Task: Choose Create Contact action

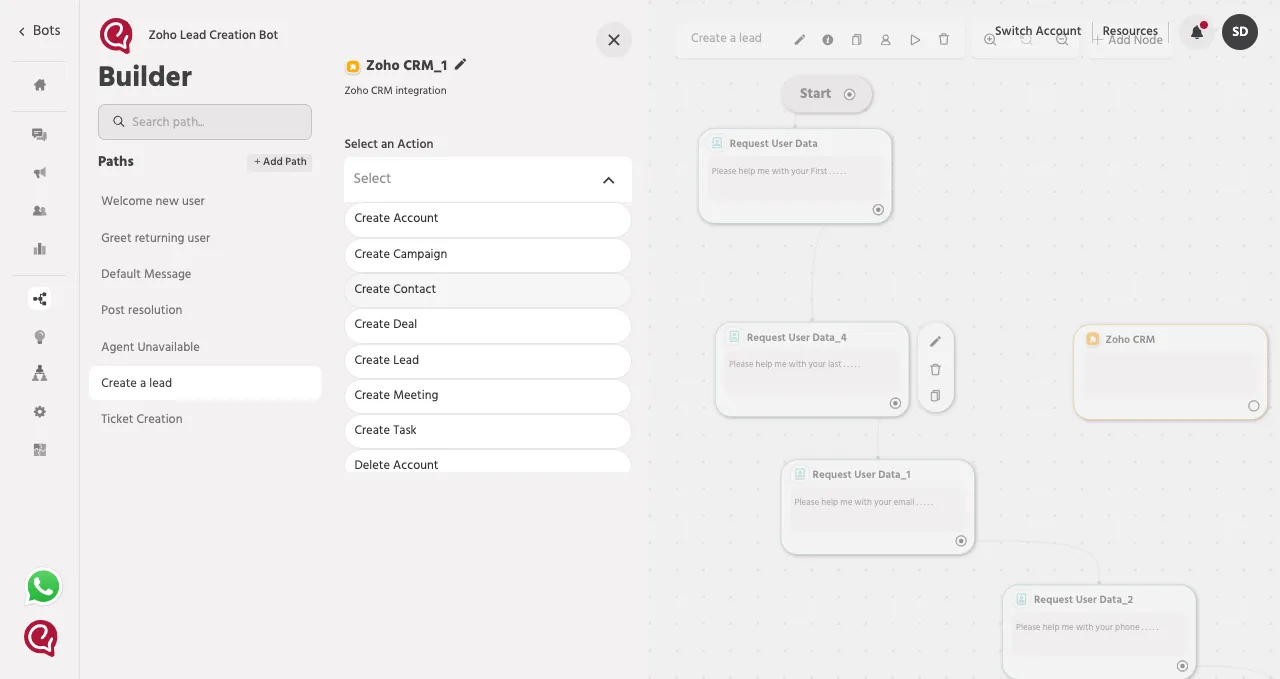Action: click(x=488, y=290)
